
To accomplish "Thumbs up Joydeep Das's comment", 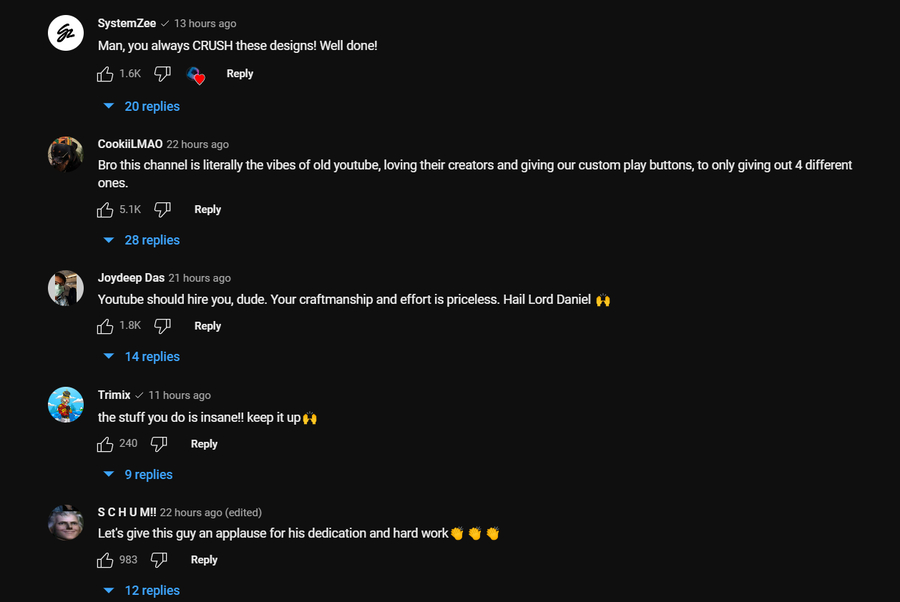I will [105, 326].
